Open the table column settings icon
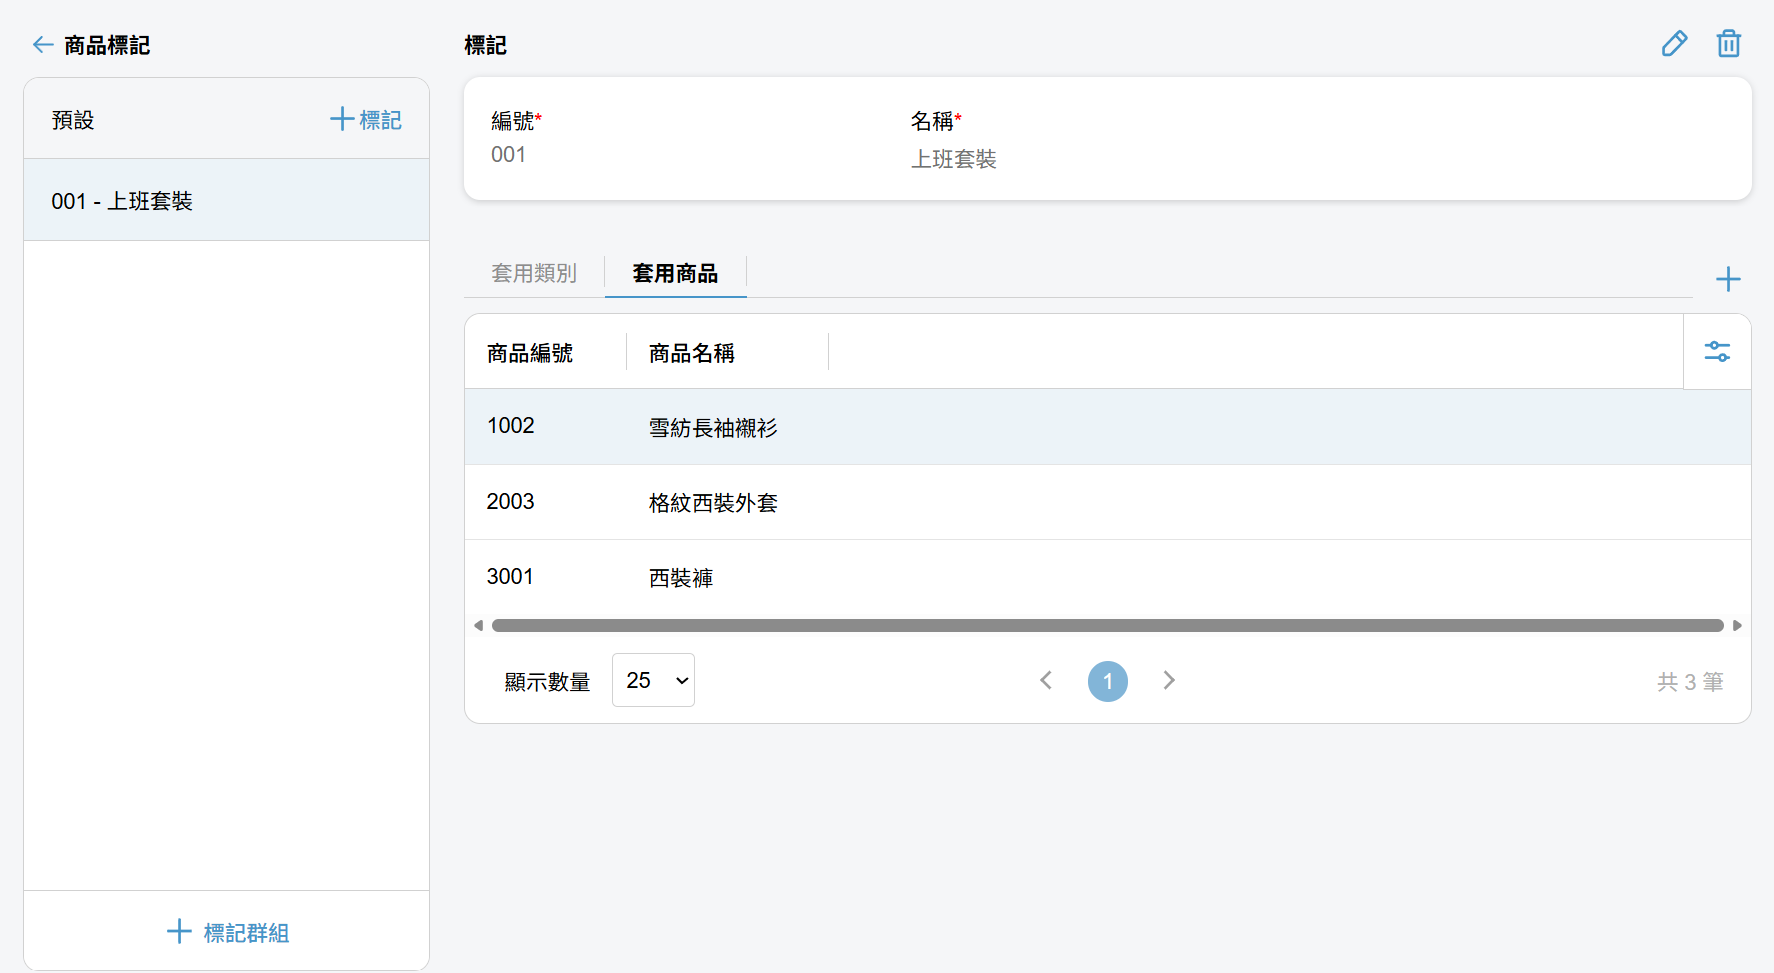Viewport: 1774px width, 973px height. click(x=1717, y=352)
